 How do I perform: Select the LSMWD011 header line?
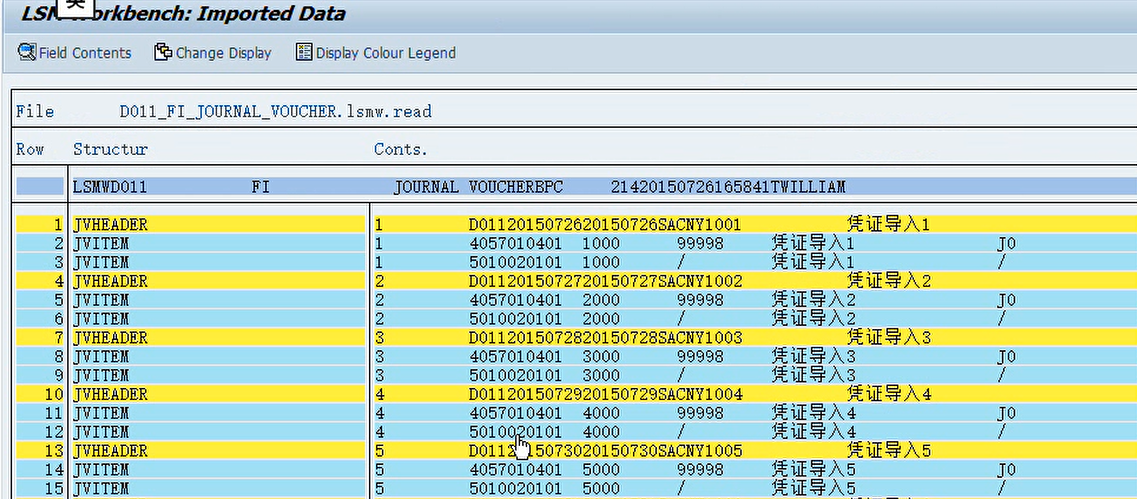[577, 187]
